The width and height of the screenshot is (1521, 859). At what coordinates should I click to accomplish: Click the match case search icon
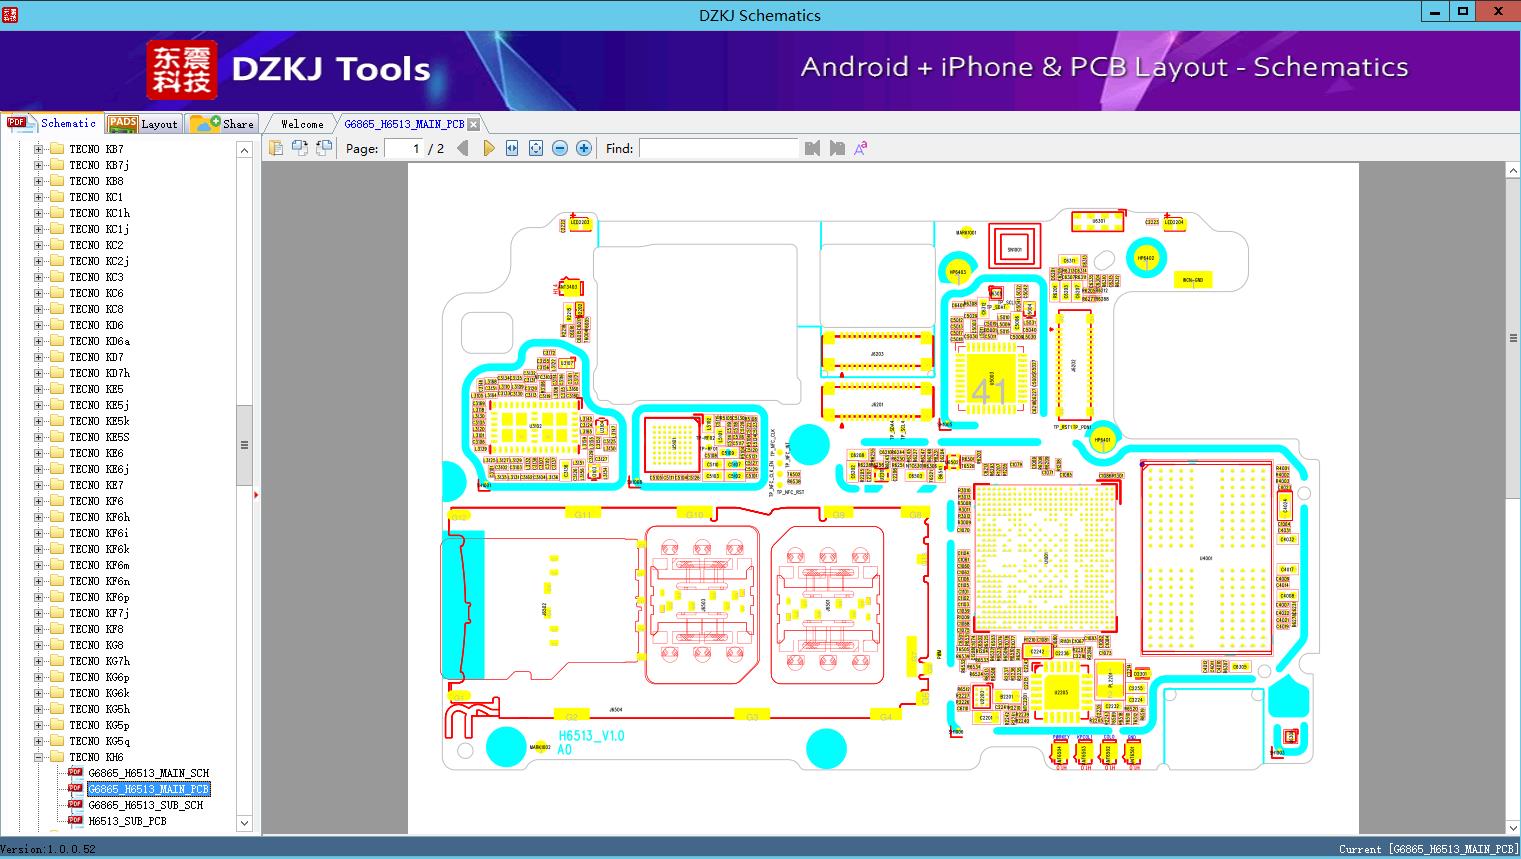(860, 148)
